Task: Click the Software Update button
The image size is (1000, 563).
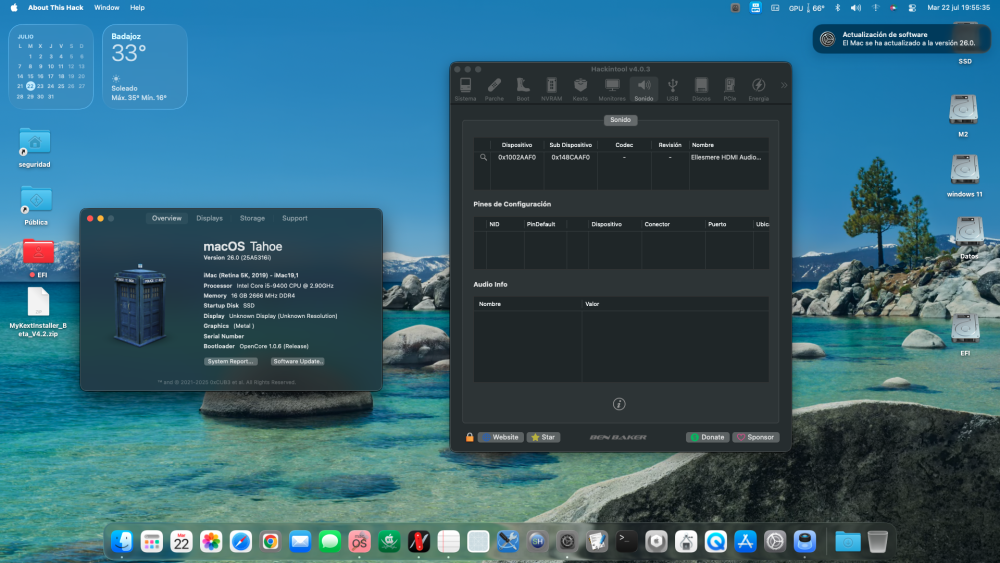Action: (x=298, y=362)
